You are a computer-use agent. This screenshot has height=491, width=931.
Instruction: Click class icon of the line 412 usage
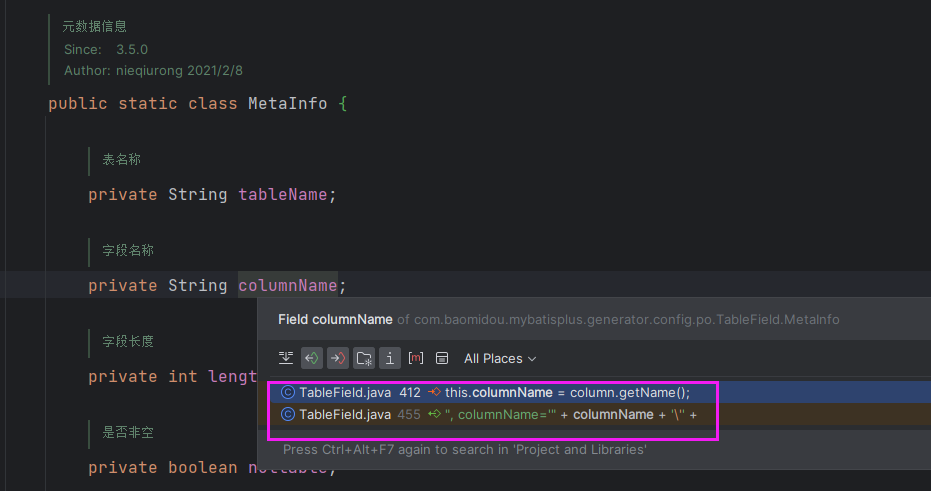click(288, 392)
